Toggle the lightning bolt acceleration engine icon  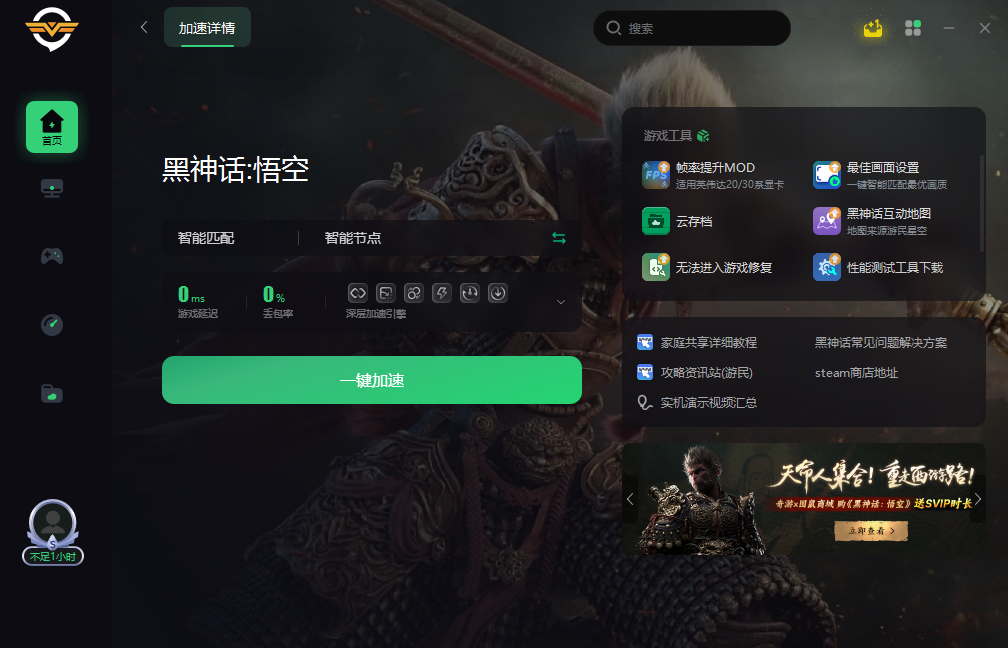pos(442,293)
